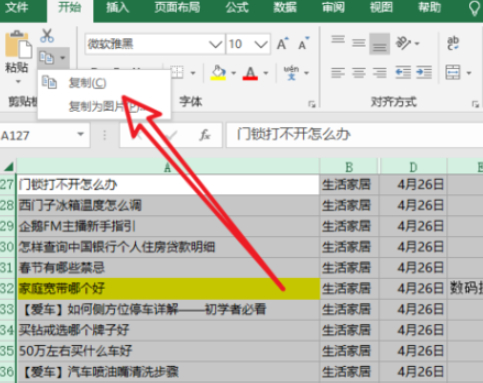Image resolution: width=483 pixels, height=383 pixels.
Task: Click the Select All corner triangle
Action: point(8,166)
